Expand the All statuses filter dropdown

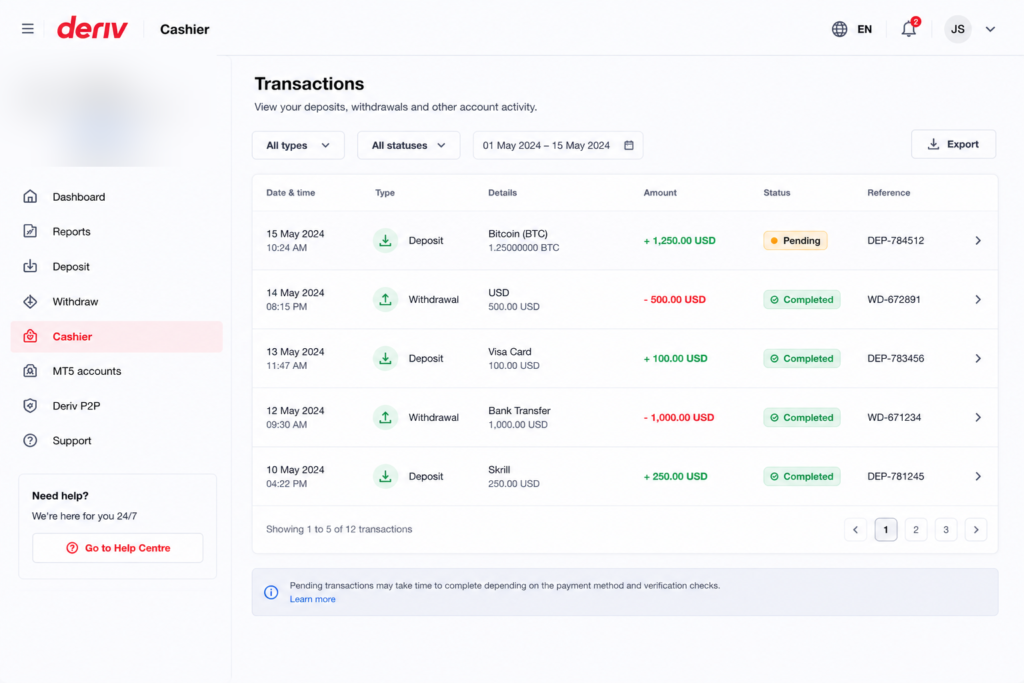pos(408,145)
